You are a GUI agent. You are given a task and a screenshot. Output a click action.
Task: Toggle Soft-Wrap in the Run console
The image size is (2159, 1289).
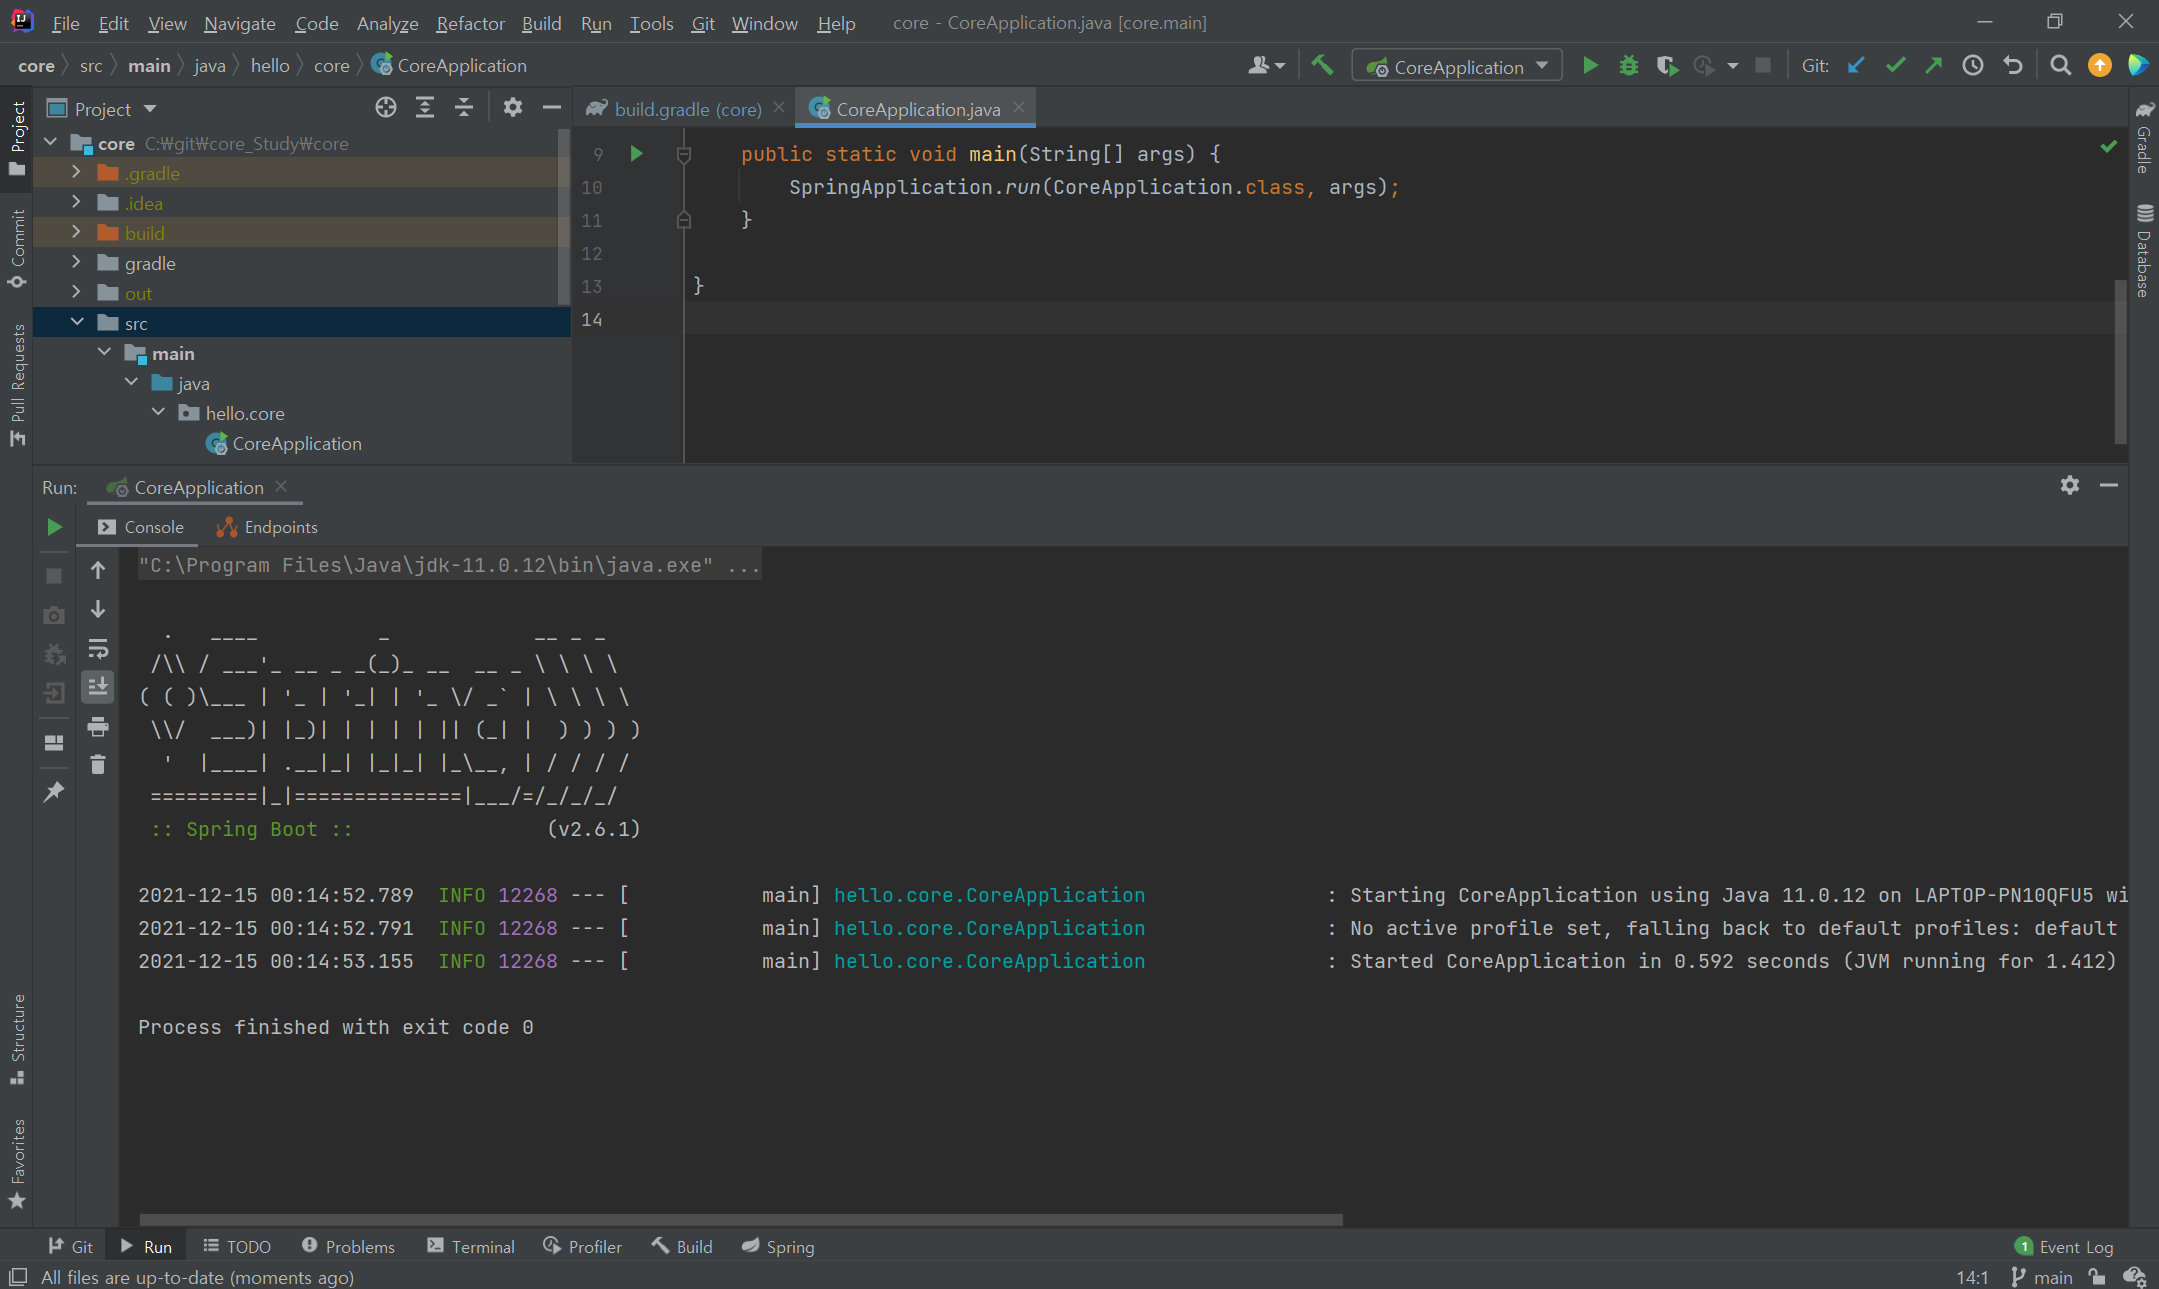click(98, 649)
